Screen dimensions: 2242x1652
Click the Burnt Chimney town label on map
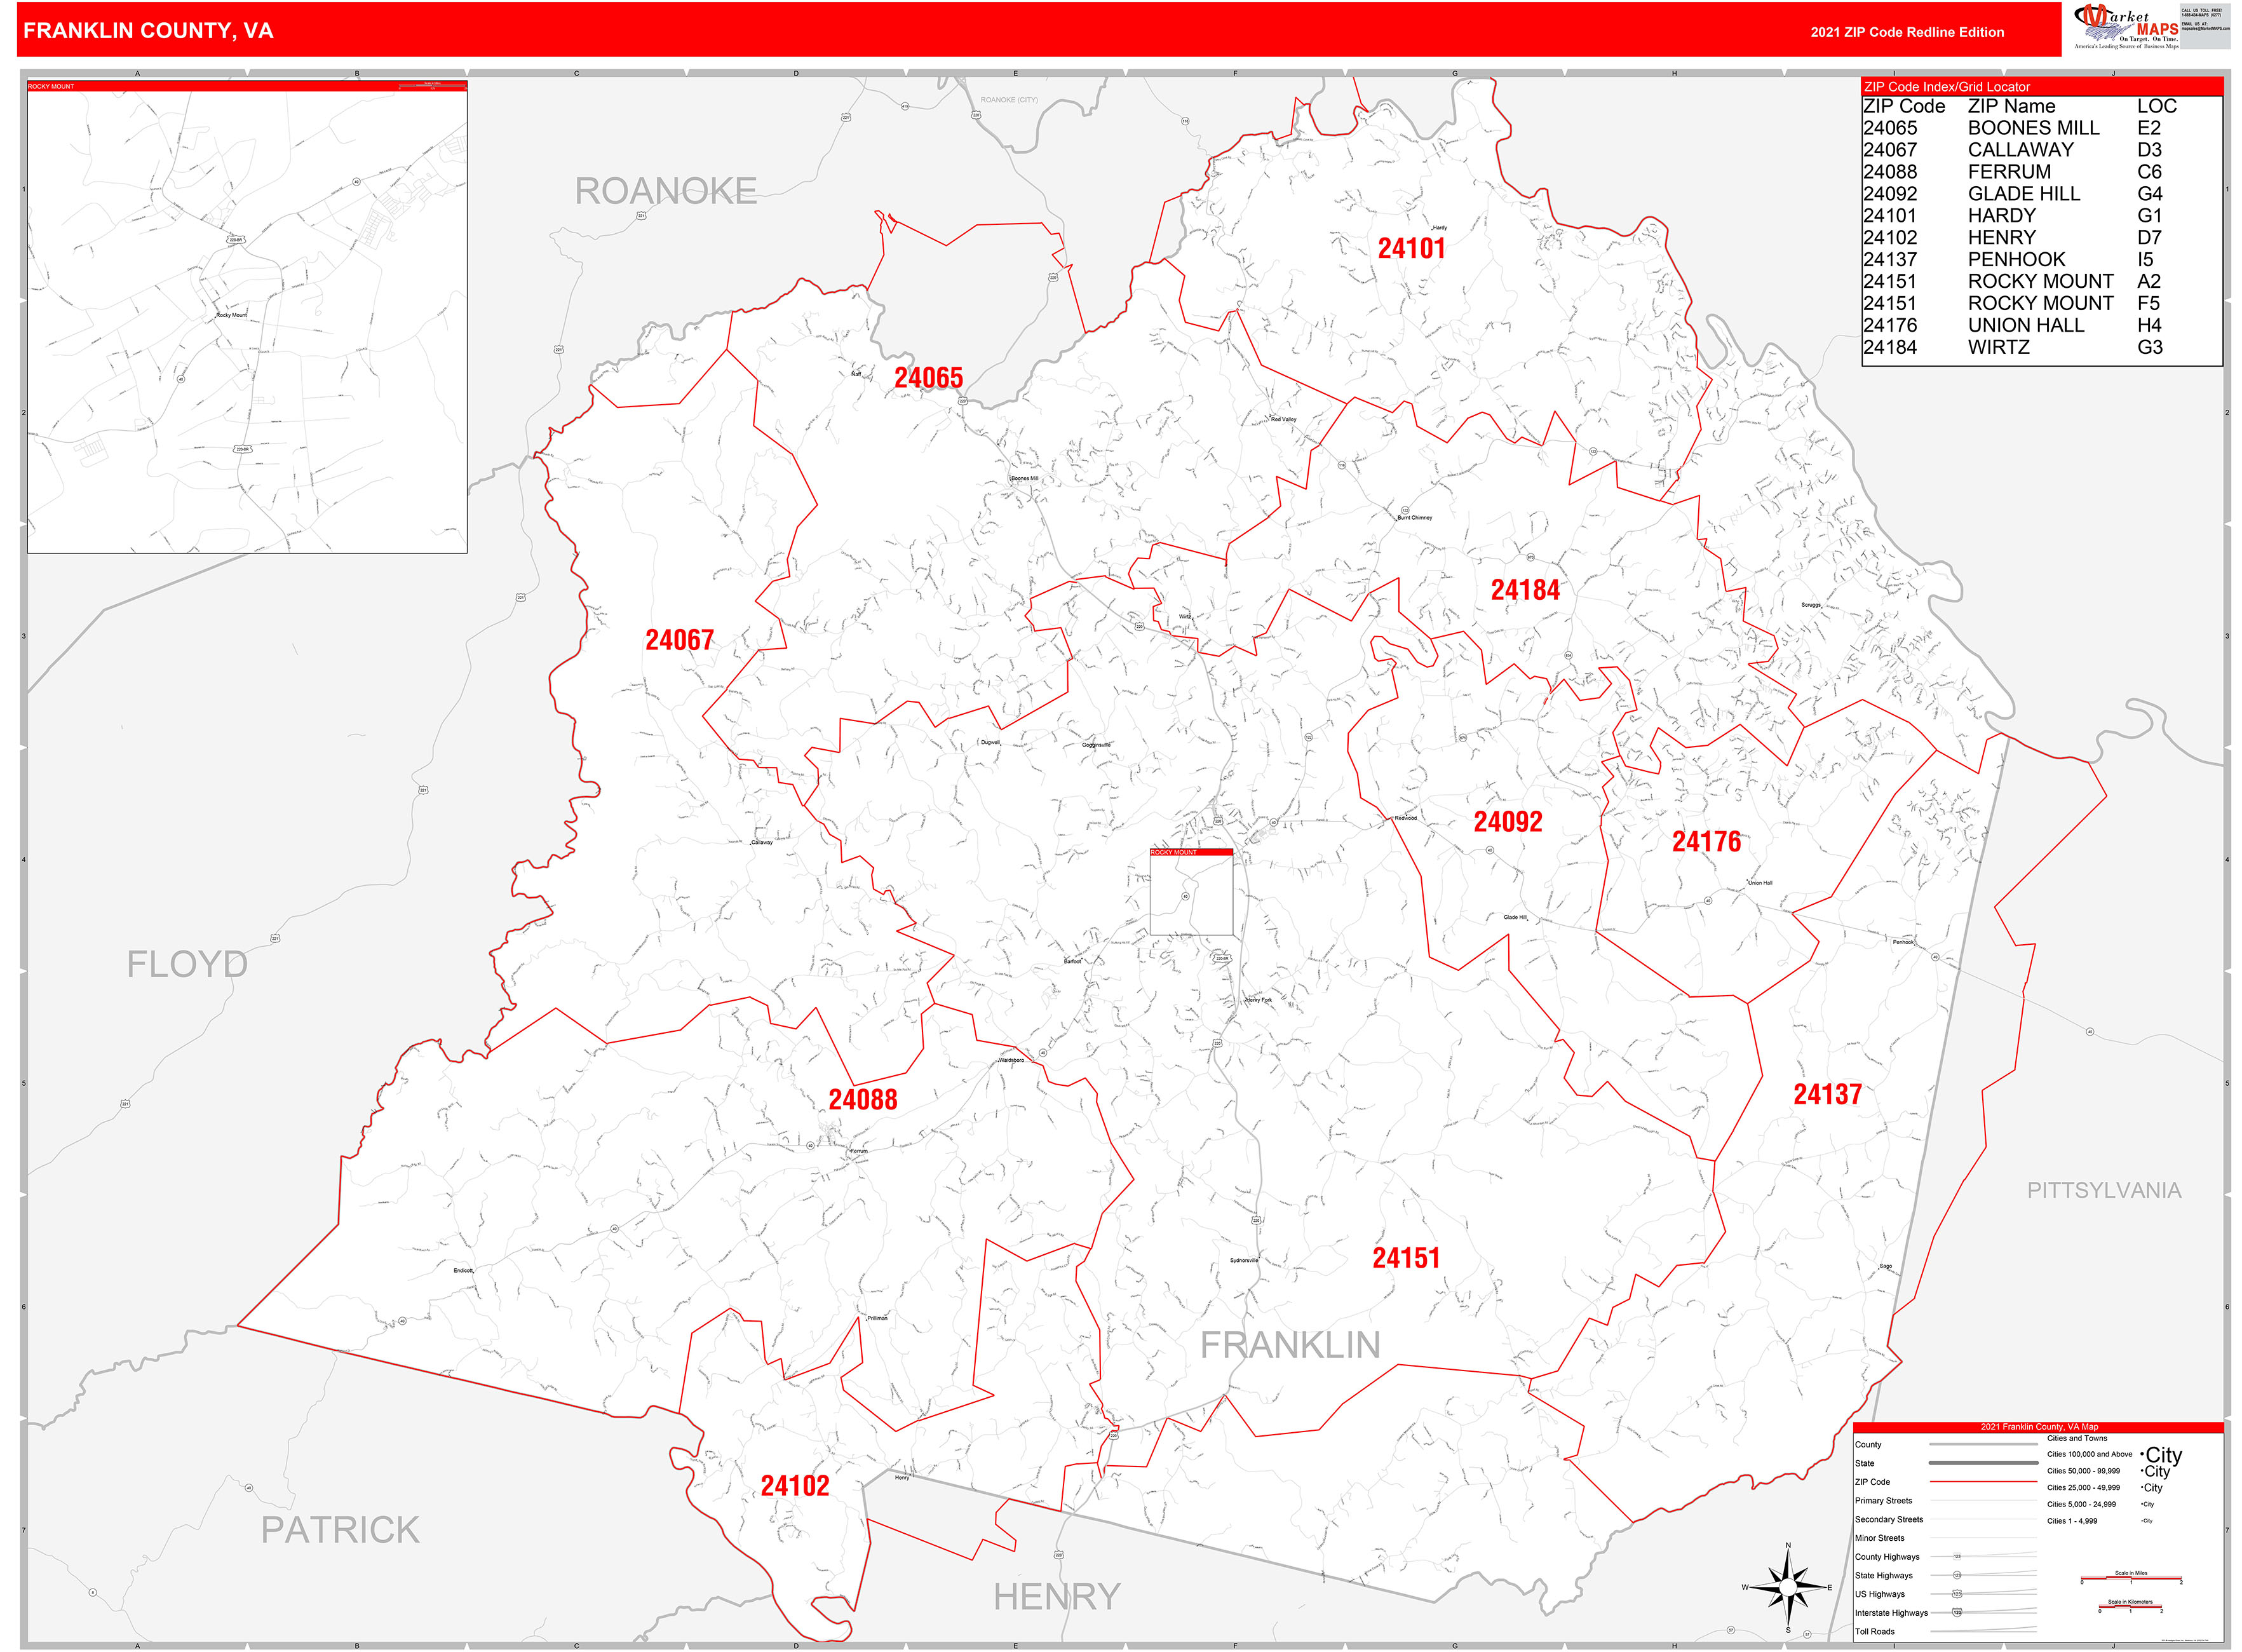[x=1414, y=518]
